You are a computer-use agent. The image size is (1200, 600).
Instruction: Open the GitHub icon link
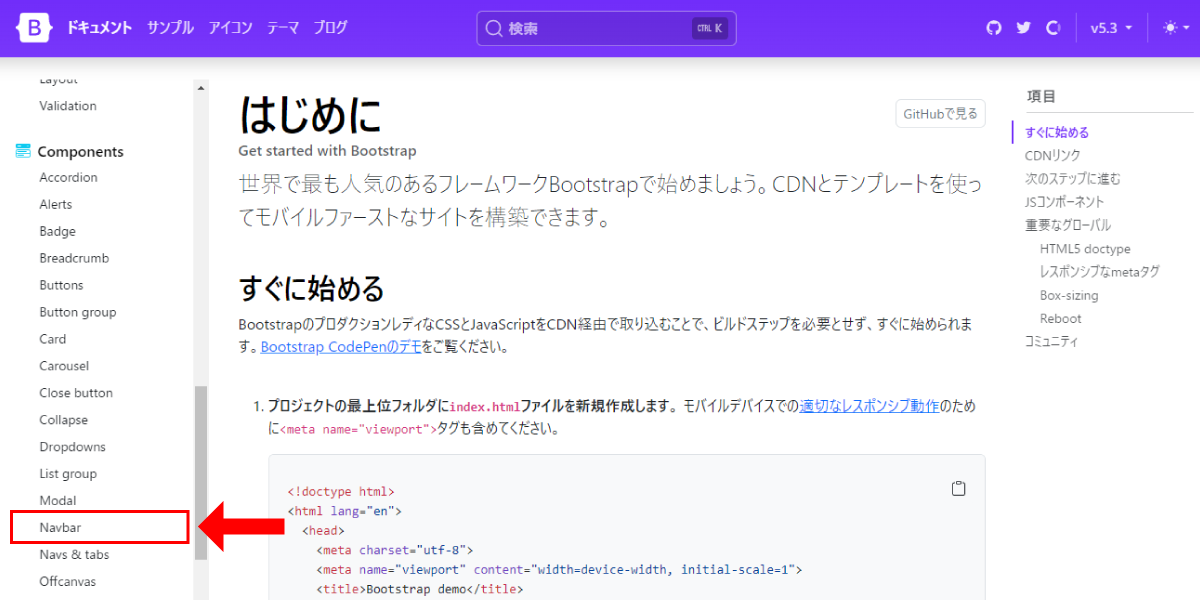pos(994,28)
